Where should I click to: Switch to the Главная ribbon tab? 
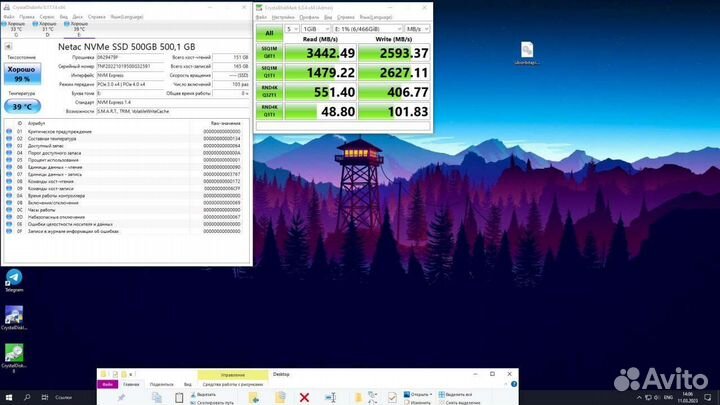[131, 384]
